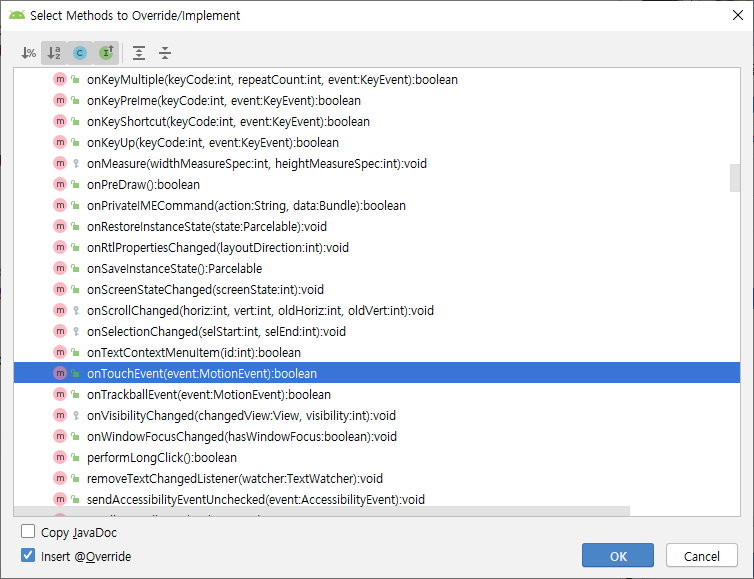Image resolution: width=754 pixels, height=579 pixels.
Task: Click the method icon beside onTouchEvent
Action: point(60,373)
